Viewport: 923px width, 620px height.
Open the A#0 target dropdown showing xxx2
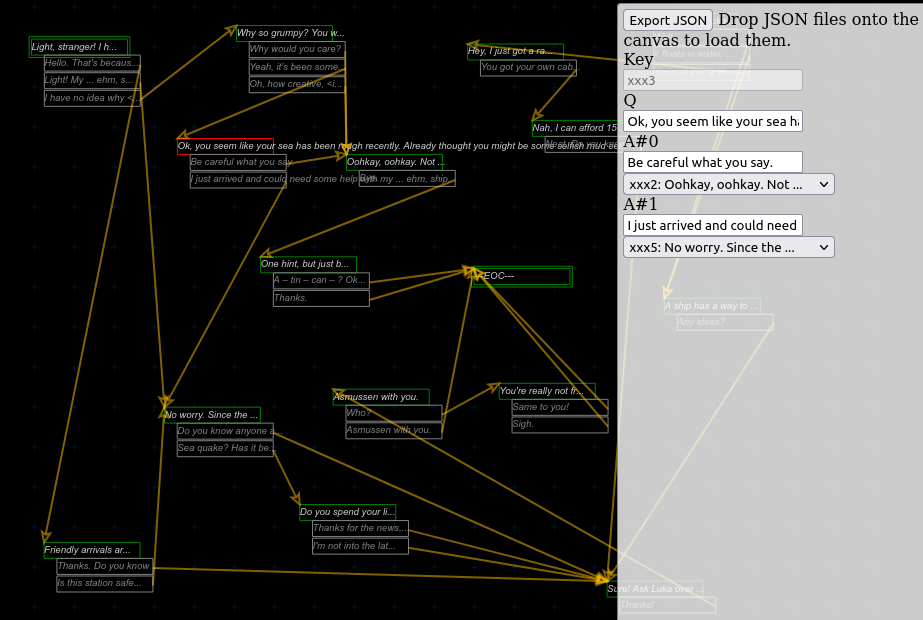pyautogui.click(x=728, y=184)
